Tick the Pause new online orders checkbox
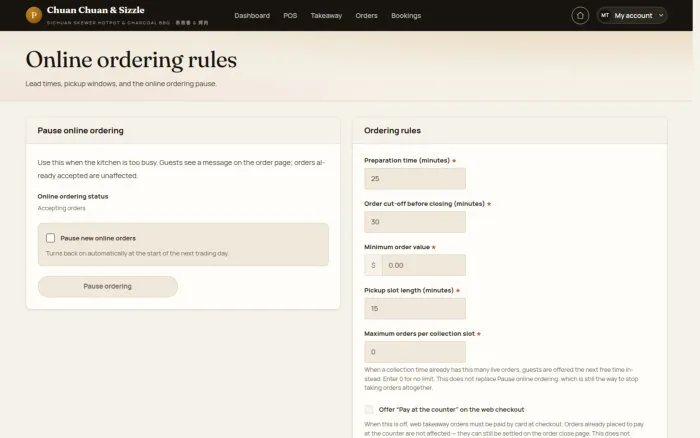 click(x=50, y=238)
